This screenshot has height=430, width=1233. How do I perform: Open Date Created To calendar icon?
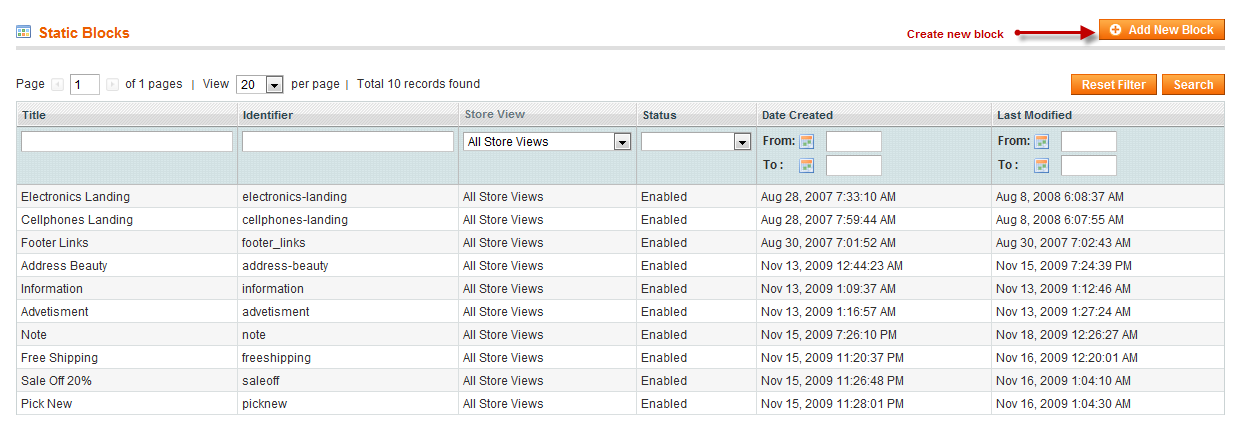(x=807, y=166)
